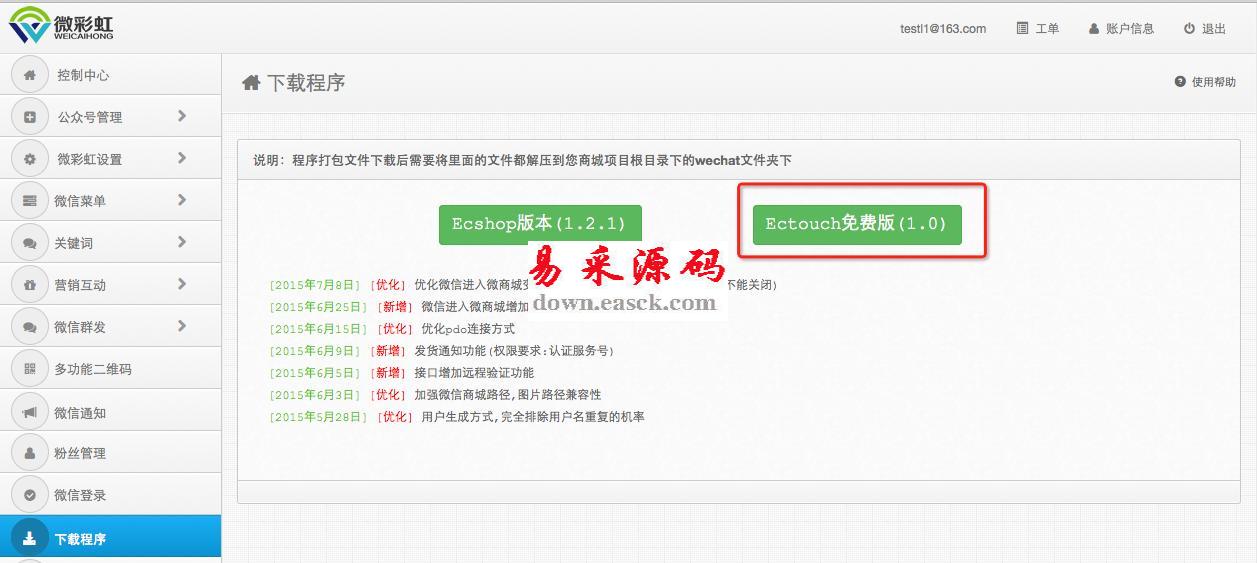The width and height of the screenshot is (1257, 563).
Task: Expand the 关键词 chevron
Action: pos(182,242)
